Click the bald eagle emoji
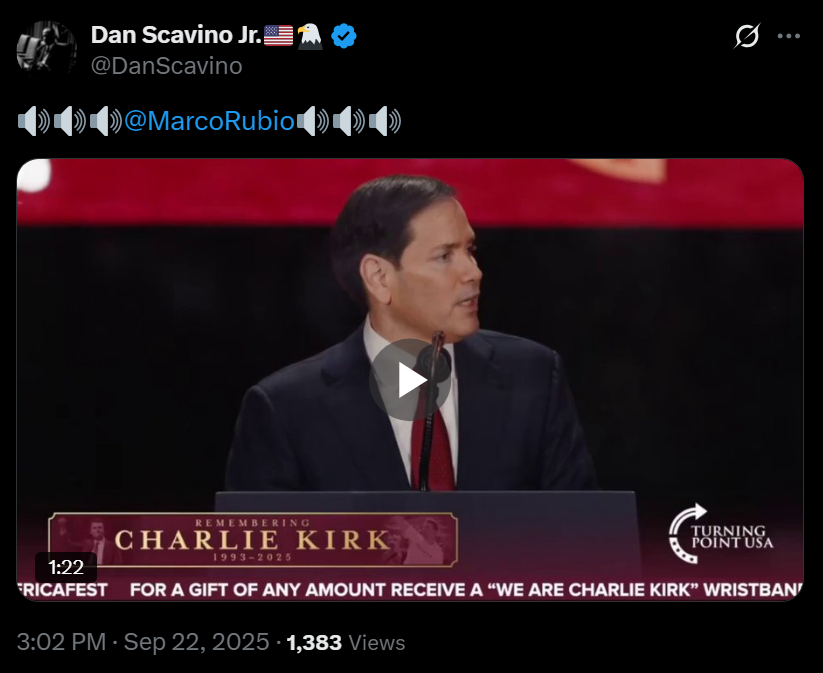Viewport: 823px width, 673px height. click(310, 36)
